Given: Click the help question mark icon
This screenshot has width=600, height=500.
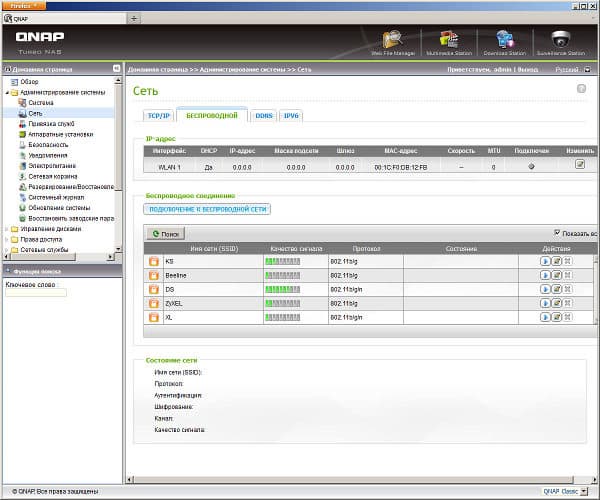Looking at the screenshot, I should [x=581, y=89].
